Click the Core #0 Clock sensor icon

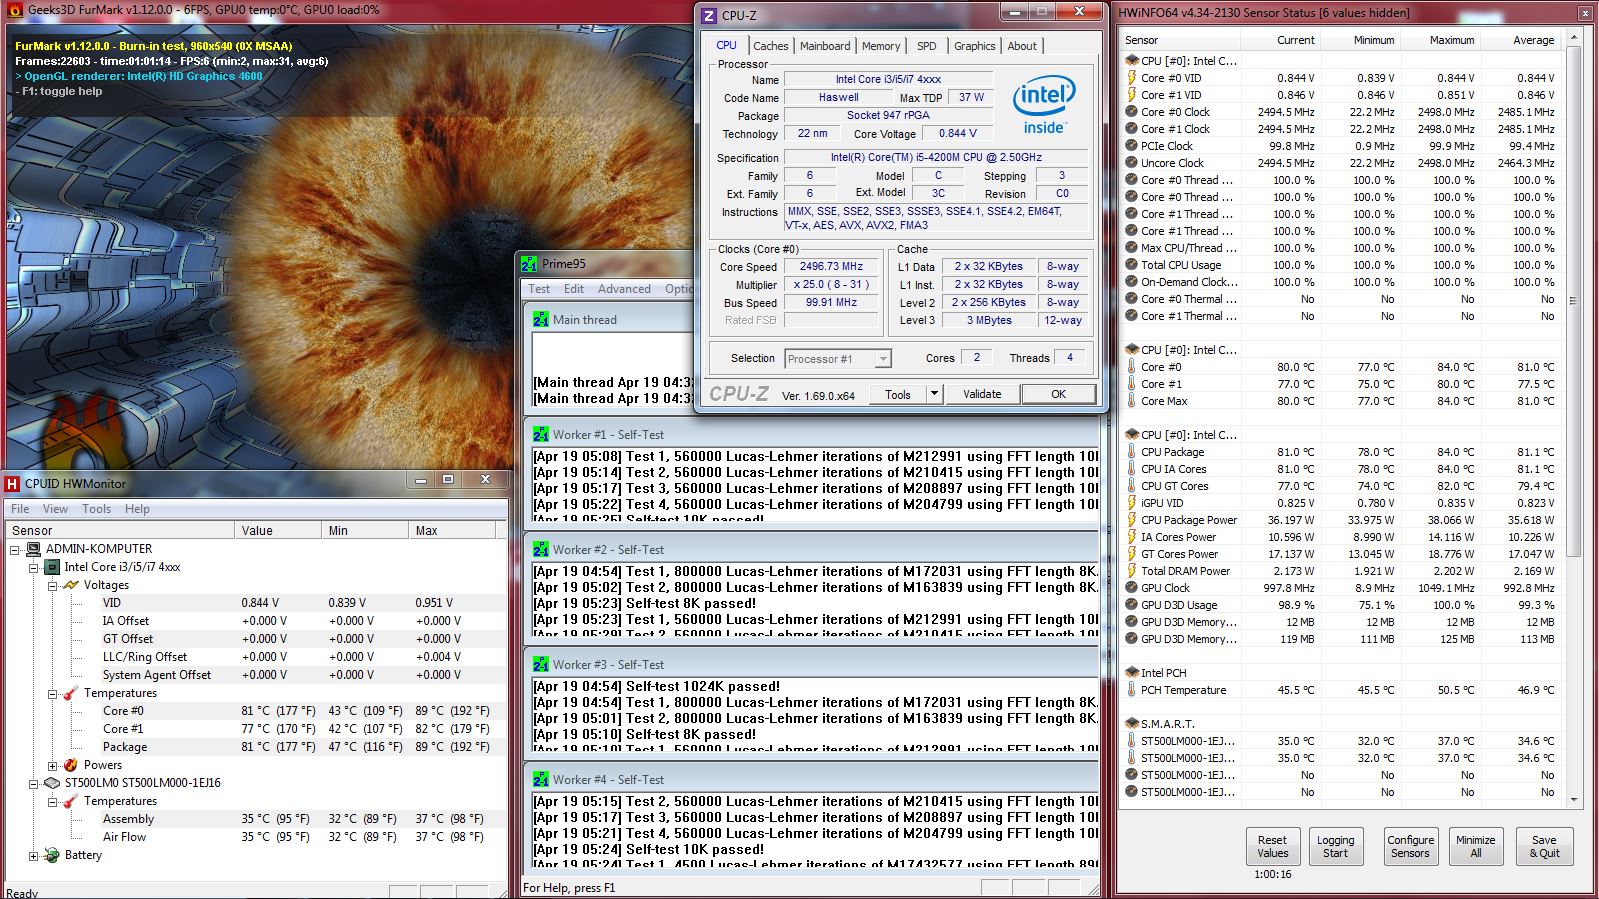tap(1131, 112)
